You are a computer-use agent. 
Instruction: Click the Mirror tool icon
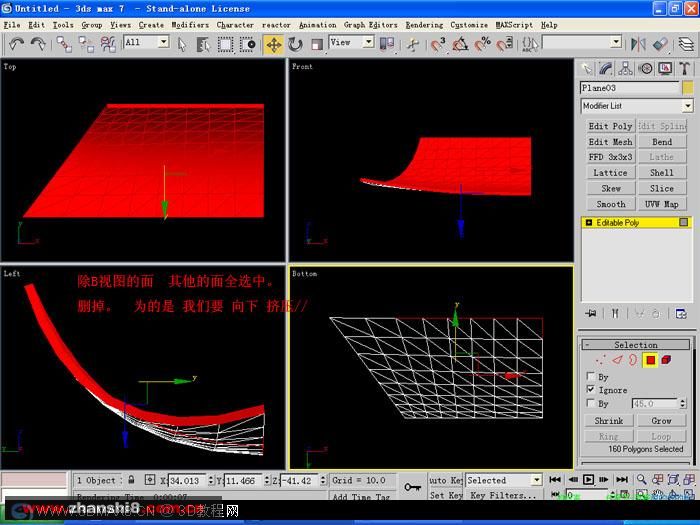[x=638, y=44]
